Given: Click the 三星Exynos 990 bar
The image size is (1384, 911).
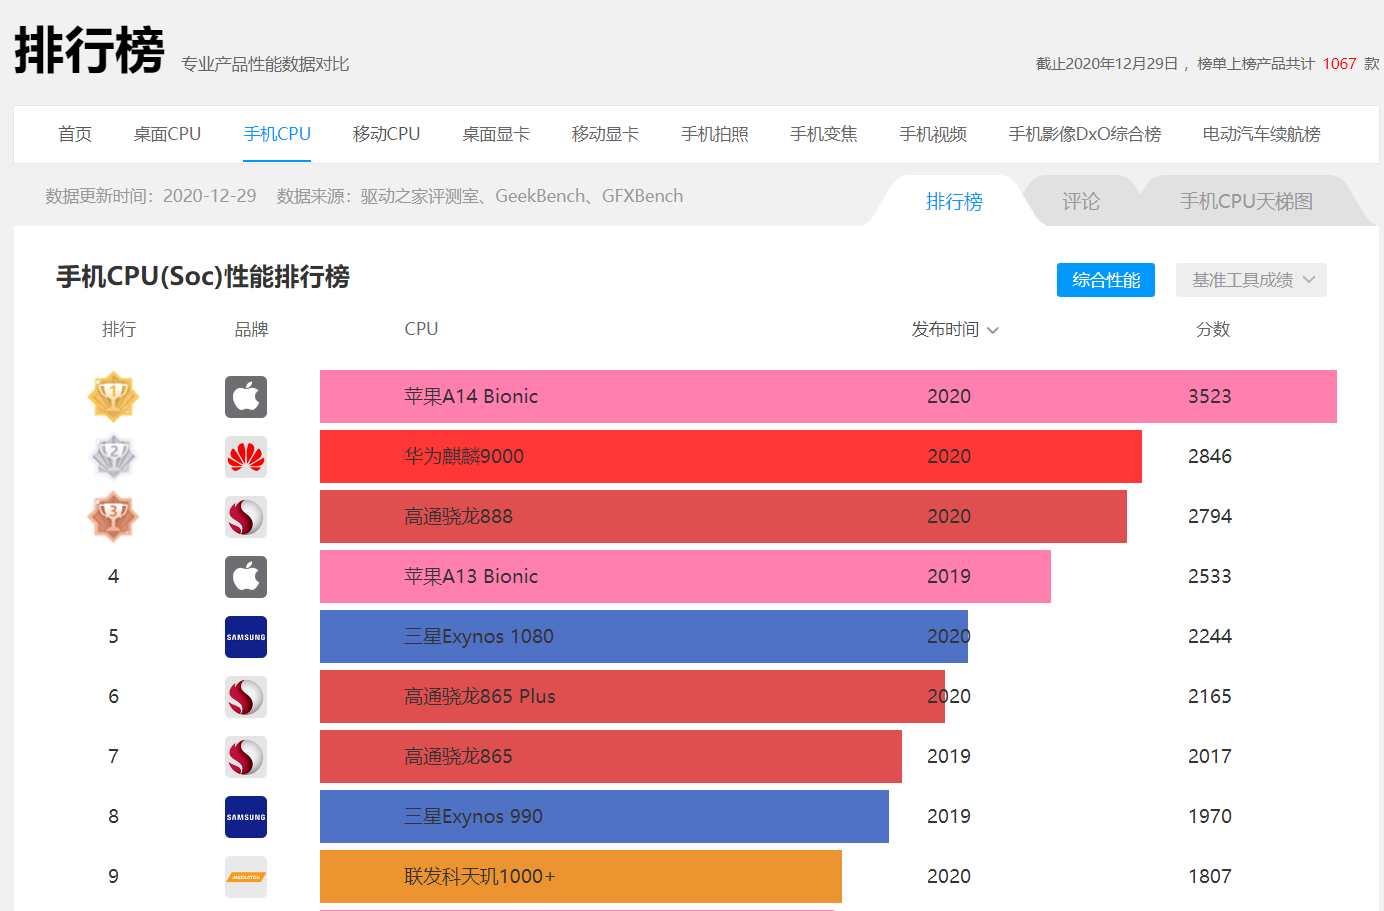Looking at the screenshot, I should click(x=604, y=817).
